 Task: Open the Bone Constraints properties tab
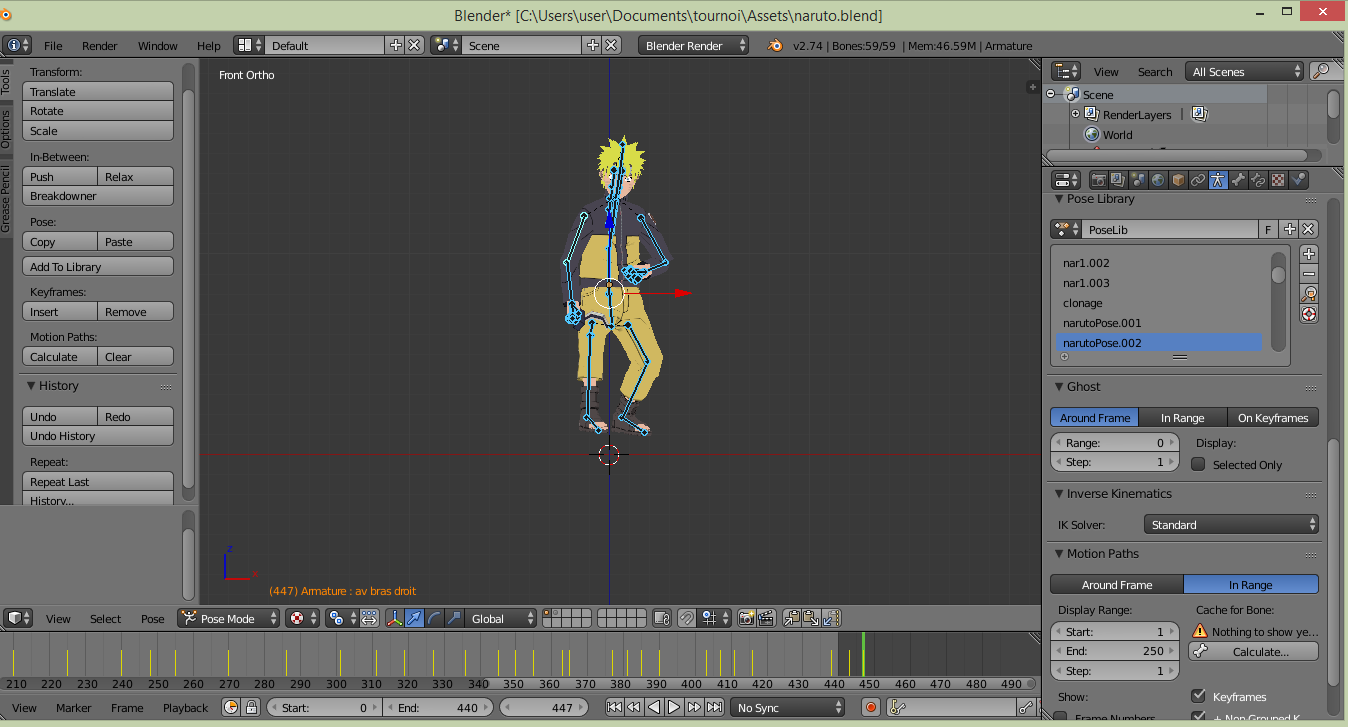pyautogui.click(x=1258, y=180)
